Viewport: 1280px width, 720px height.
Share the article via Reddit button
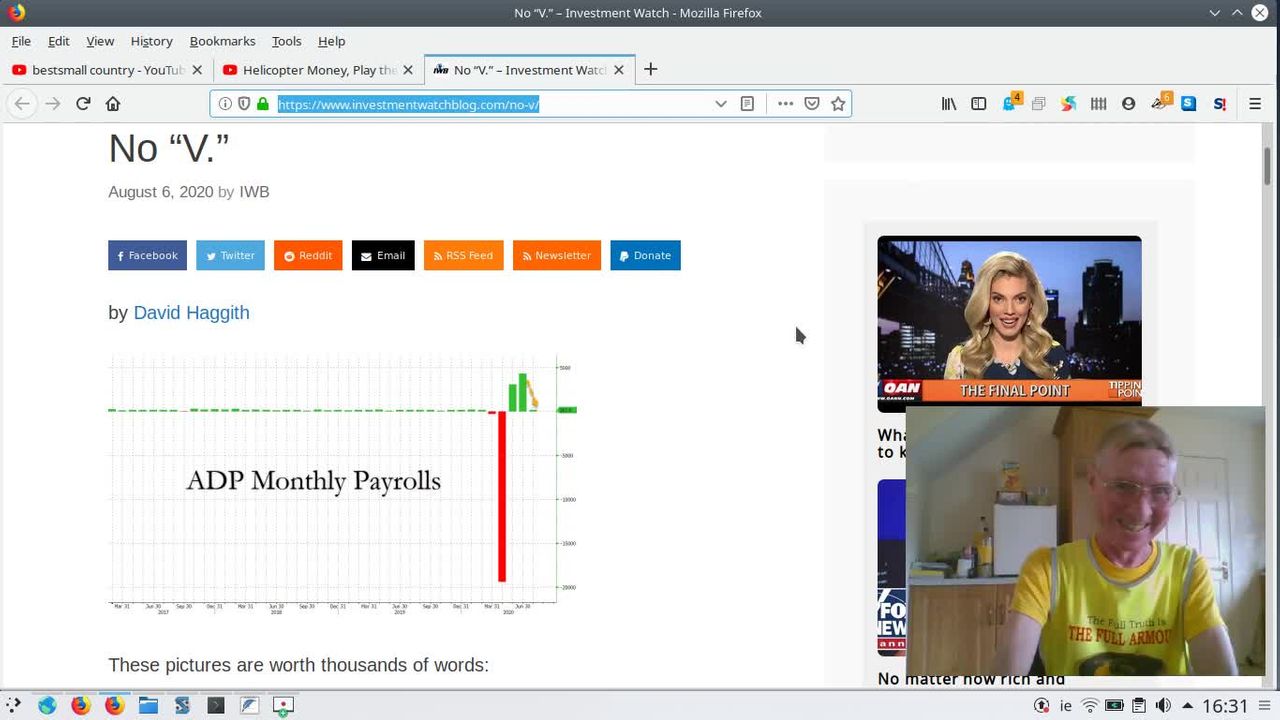308,256
